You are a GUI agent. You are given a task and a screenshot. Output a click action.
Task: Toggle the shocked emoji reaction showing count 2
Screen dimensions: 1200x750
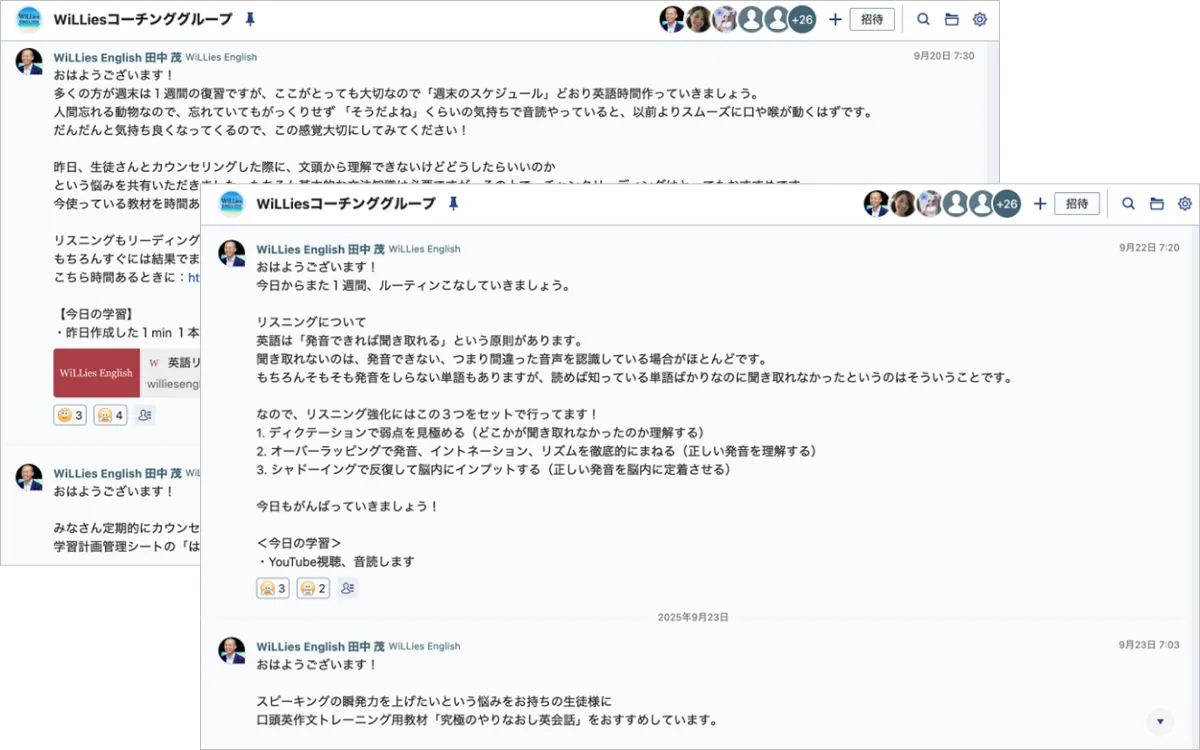tap(312, 588)
